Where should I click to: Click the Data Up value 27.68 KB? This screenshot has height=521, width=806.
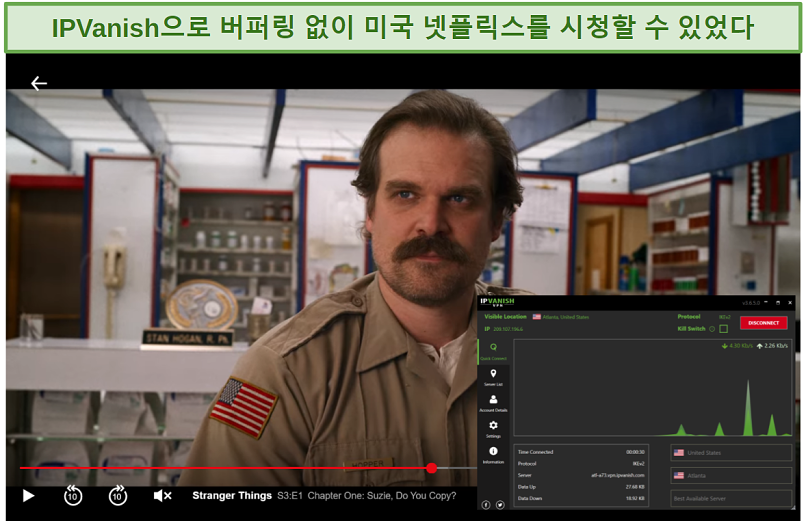pyautogui.click(x=635, y=487)
